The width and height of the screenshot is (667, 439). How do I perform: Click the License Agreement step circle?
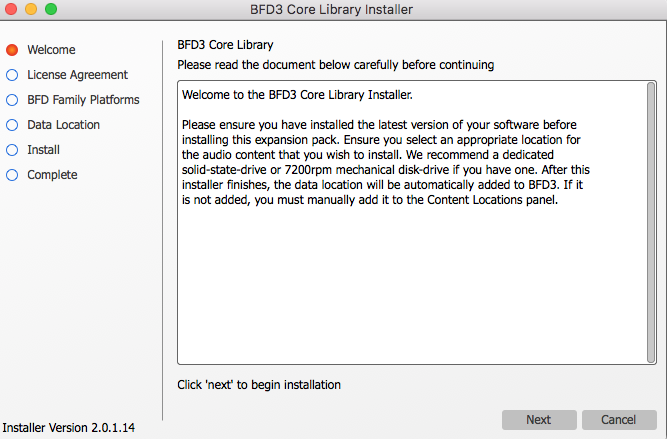pos(12,75)
